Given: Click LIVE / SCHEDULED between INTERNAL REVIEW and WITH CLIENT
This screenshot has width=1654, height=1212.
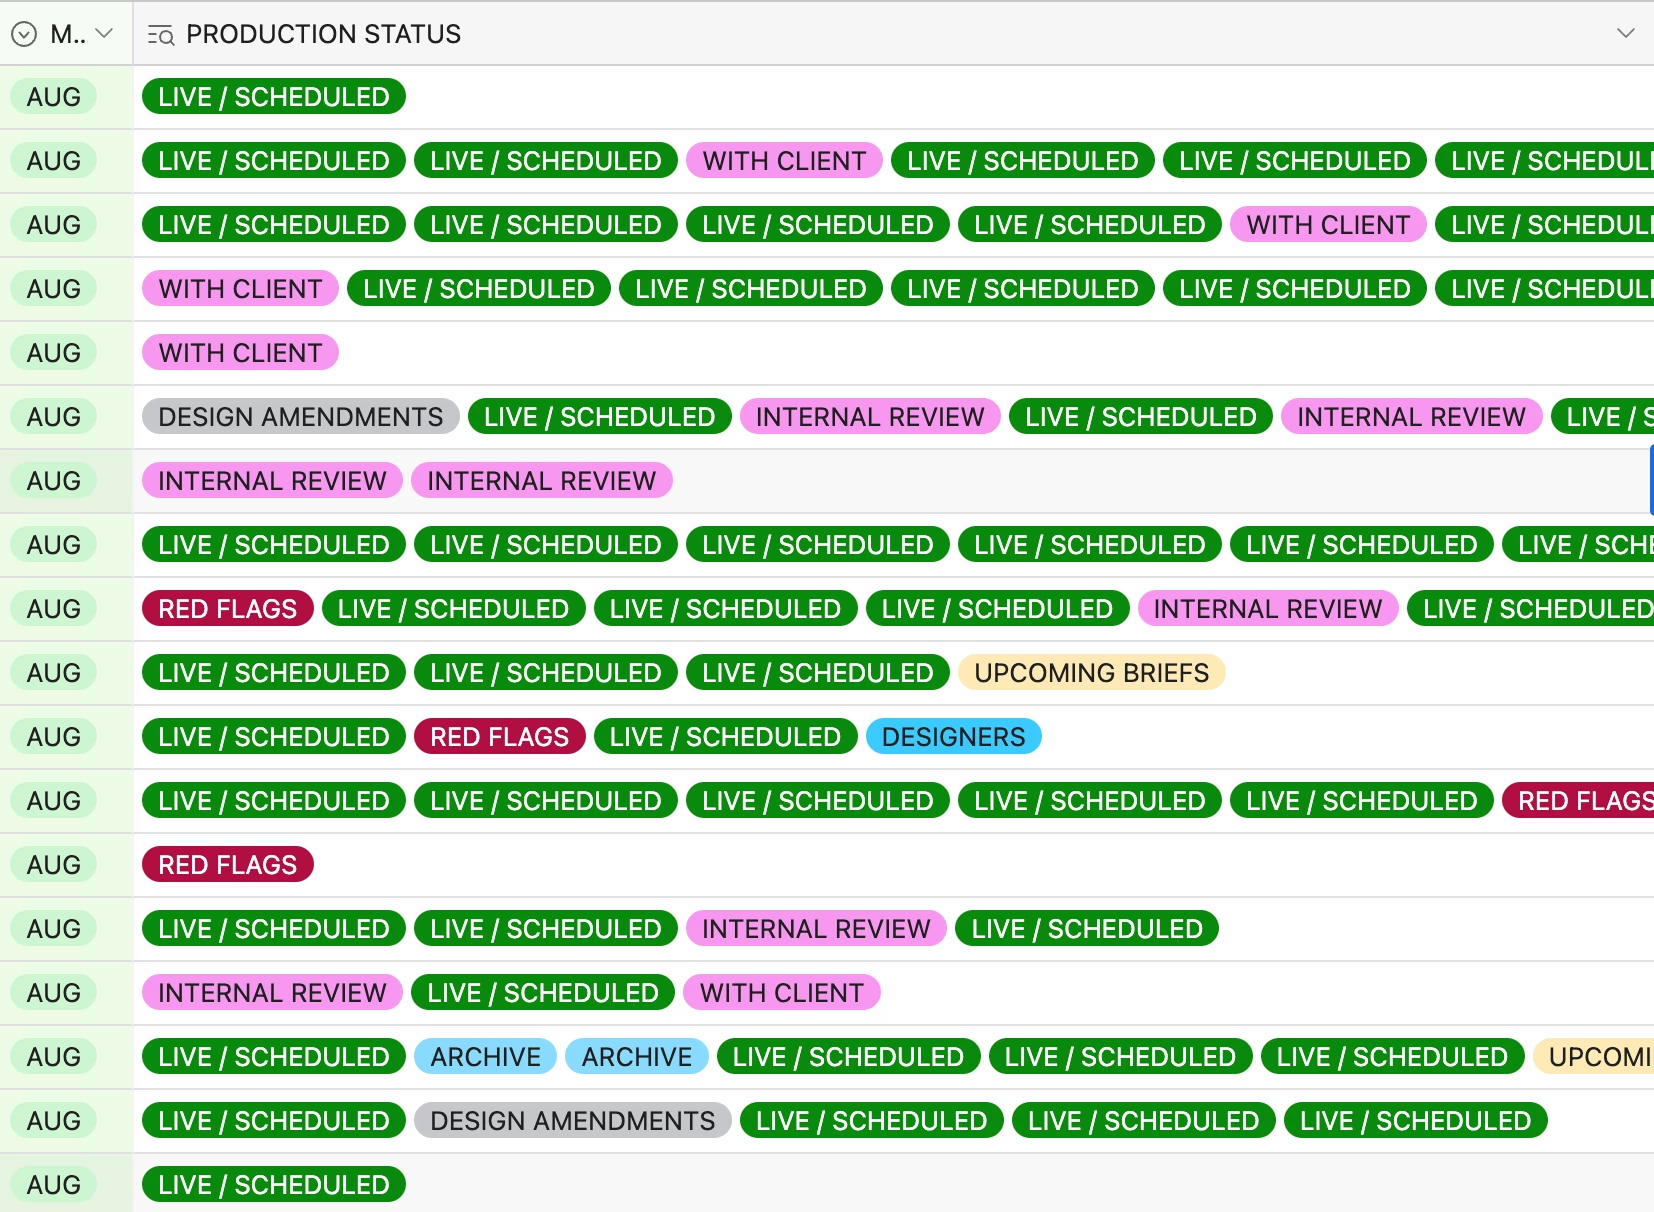Looking at the screenshot, I should click(543, 993).
